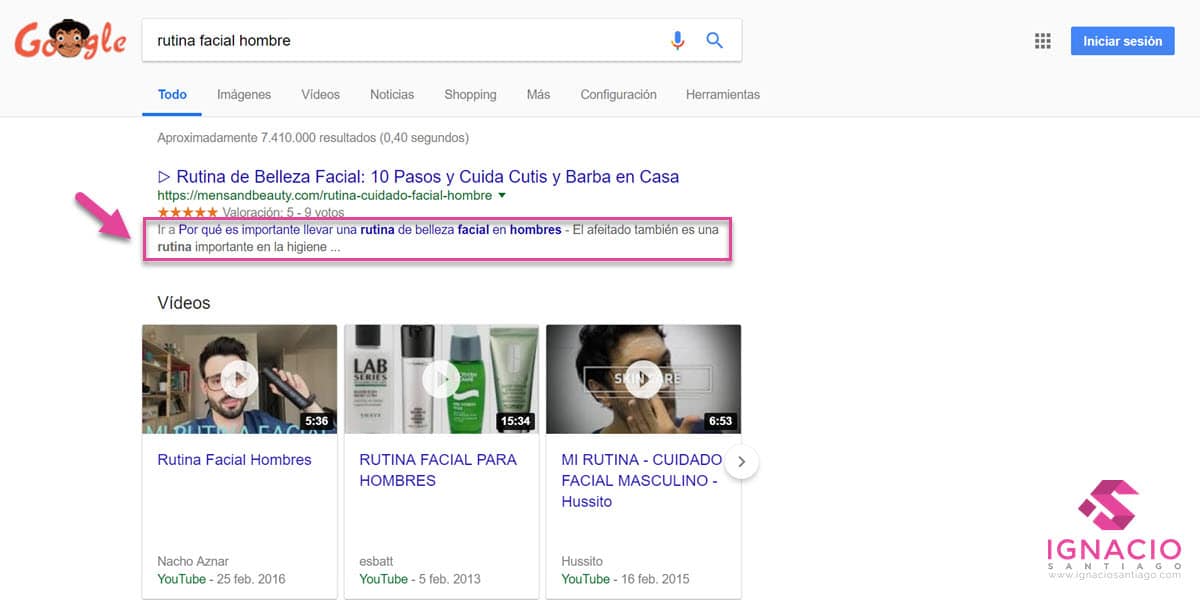Expand the Más menu
Viewport: 1200px width, 600px height.
[538, 94]
